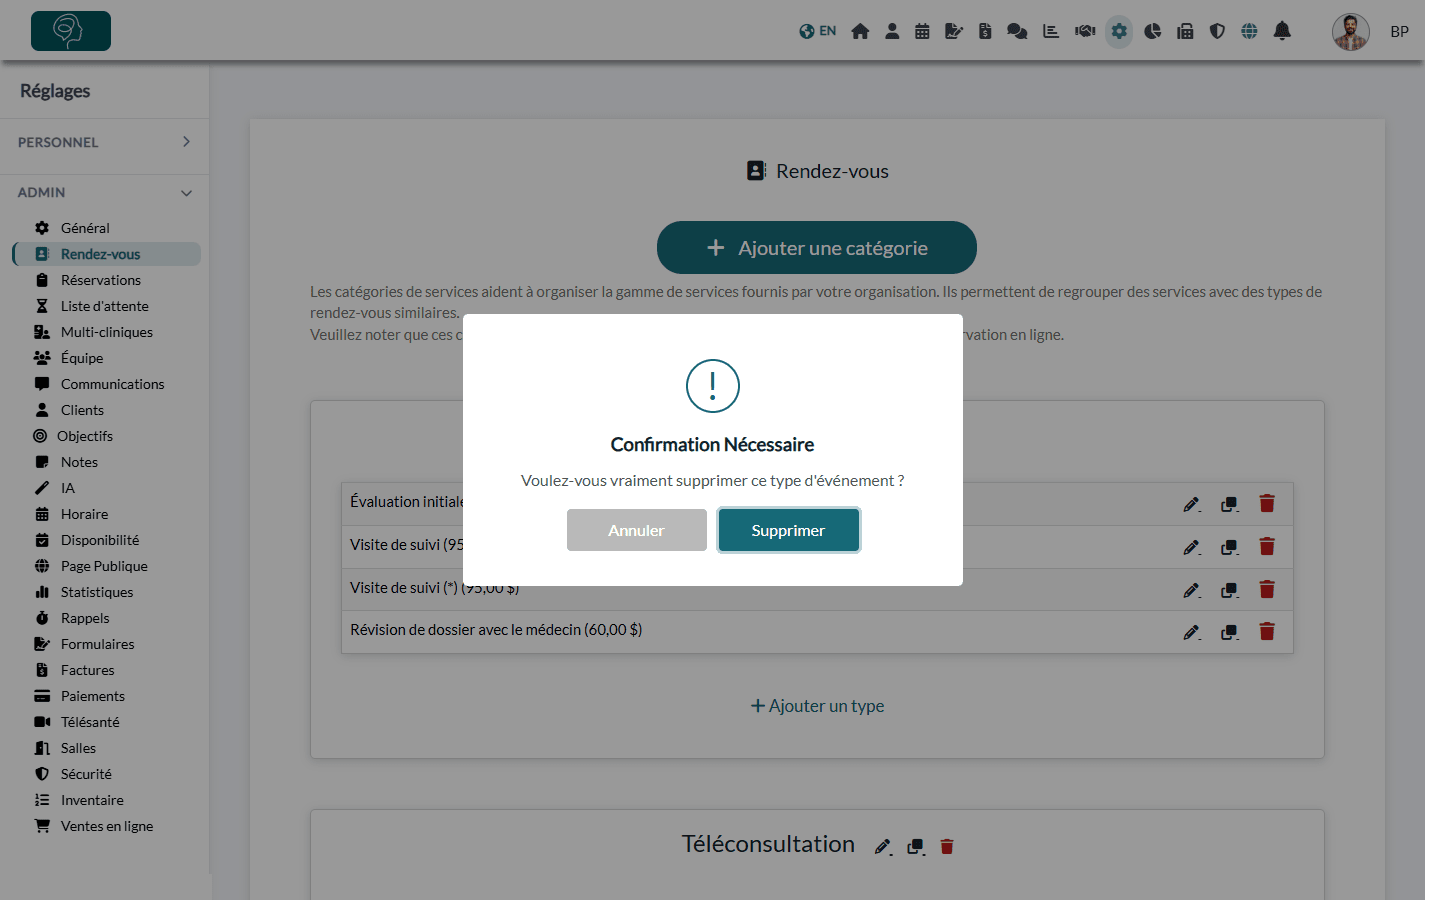Open the pie chart statistics icon
Image resolution: width=1440 pixels, height=900 pixels.
1153,31
